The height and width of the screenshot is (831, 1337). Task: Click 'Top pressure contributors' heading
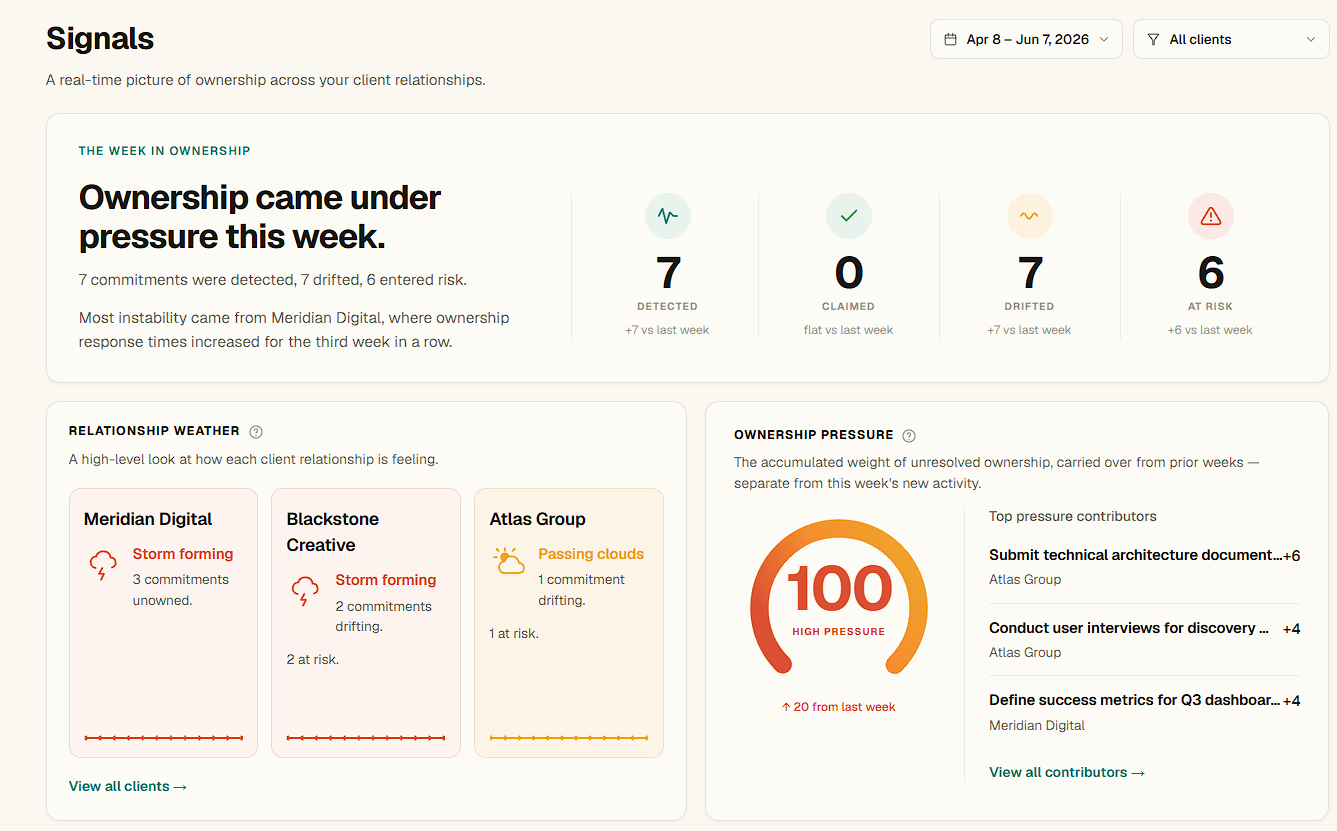[x=1073, y=516]
